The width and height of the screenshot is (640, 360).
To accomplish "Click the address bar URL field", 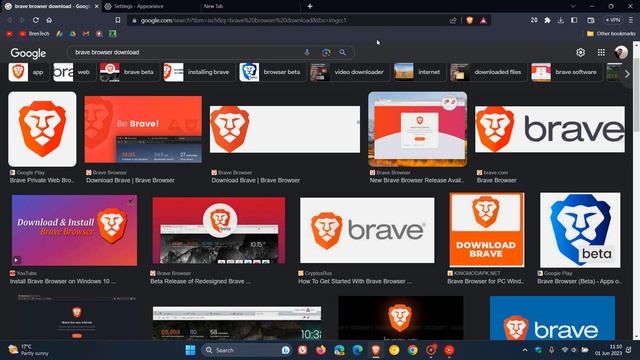I will 290,20.
